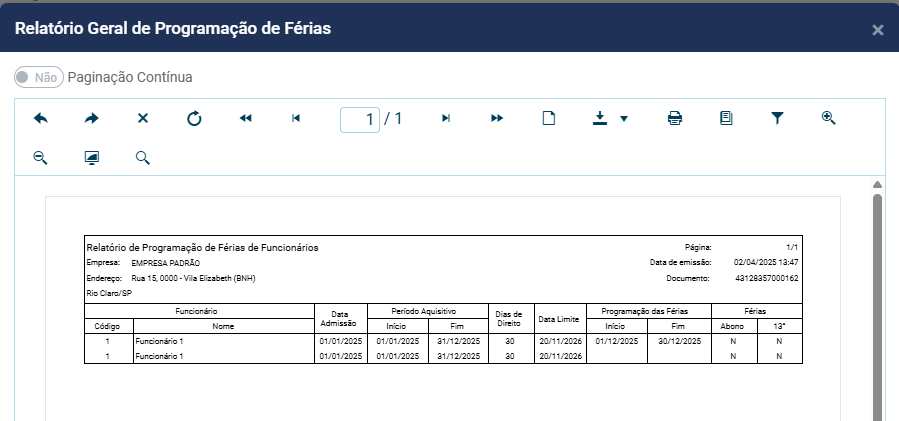The width and height of the screenshot is (899, 421).
Task: Zoom out of the report
Action: click(41, 158)
